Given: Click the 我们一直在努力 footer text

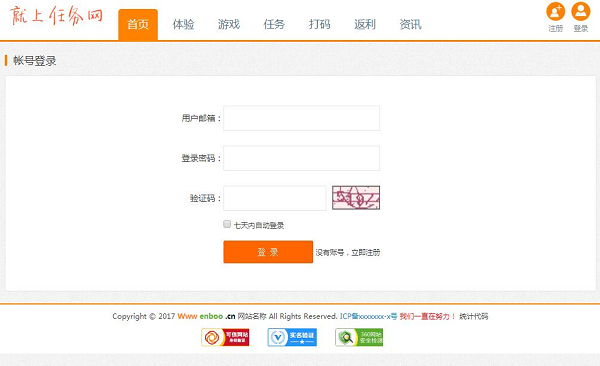Looking at the screenshot, I should pos(427,316).
